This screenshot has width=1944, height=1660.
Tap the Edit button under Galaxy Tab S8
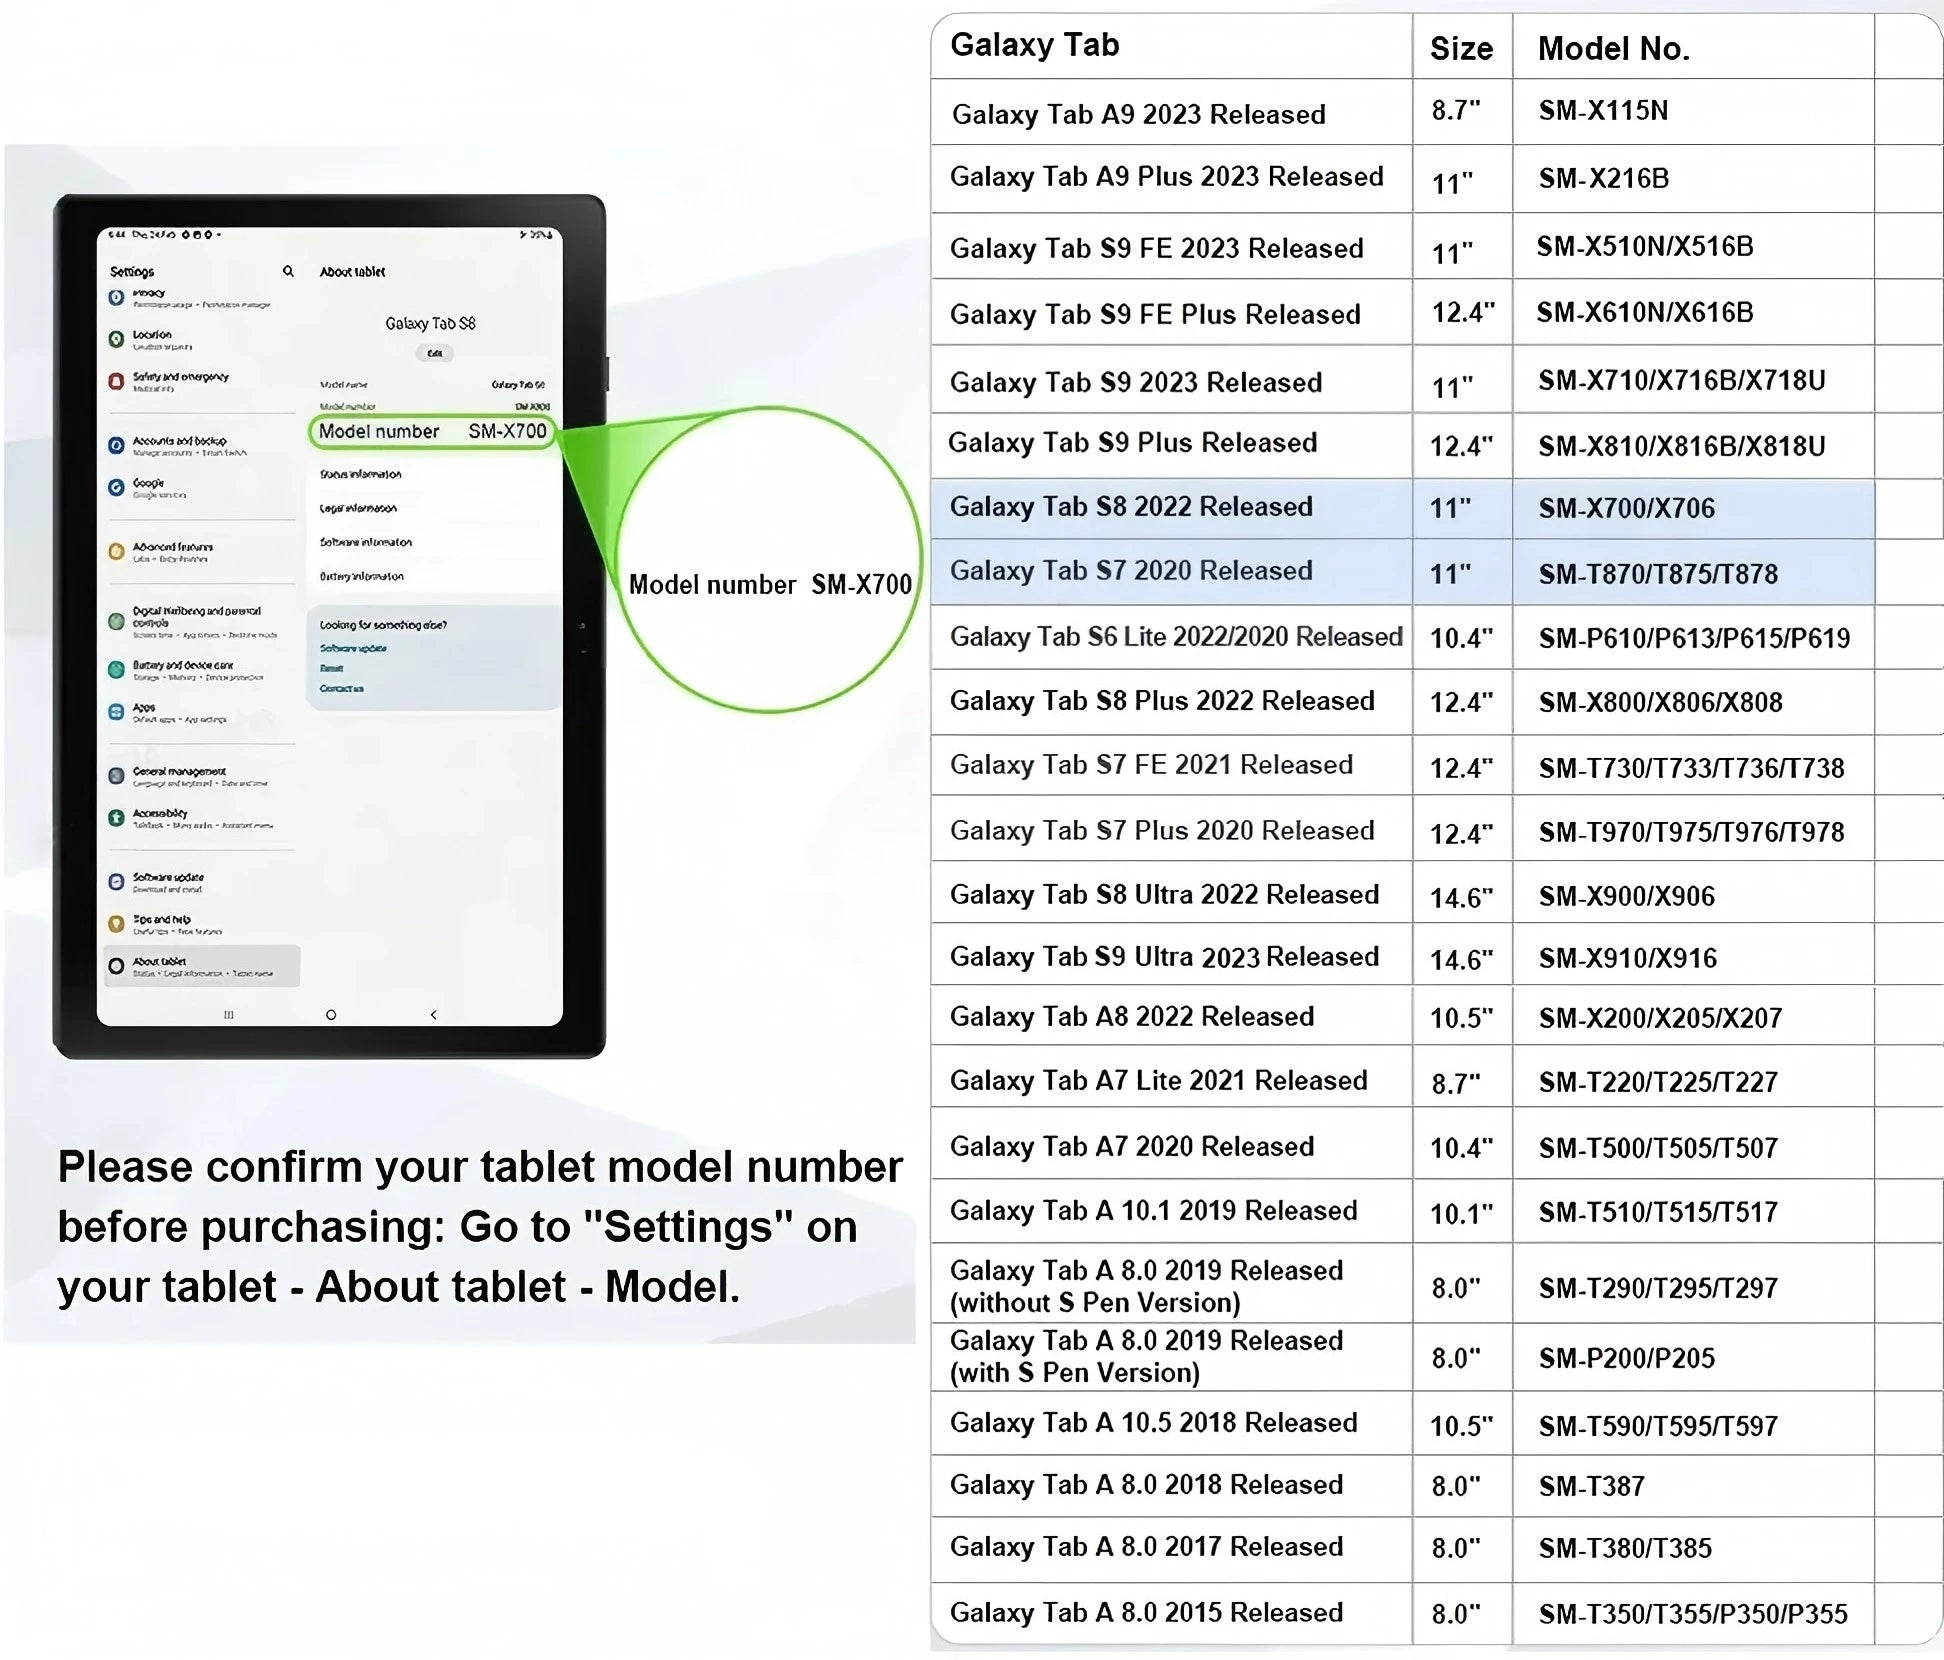(x=434, y=353)
